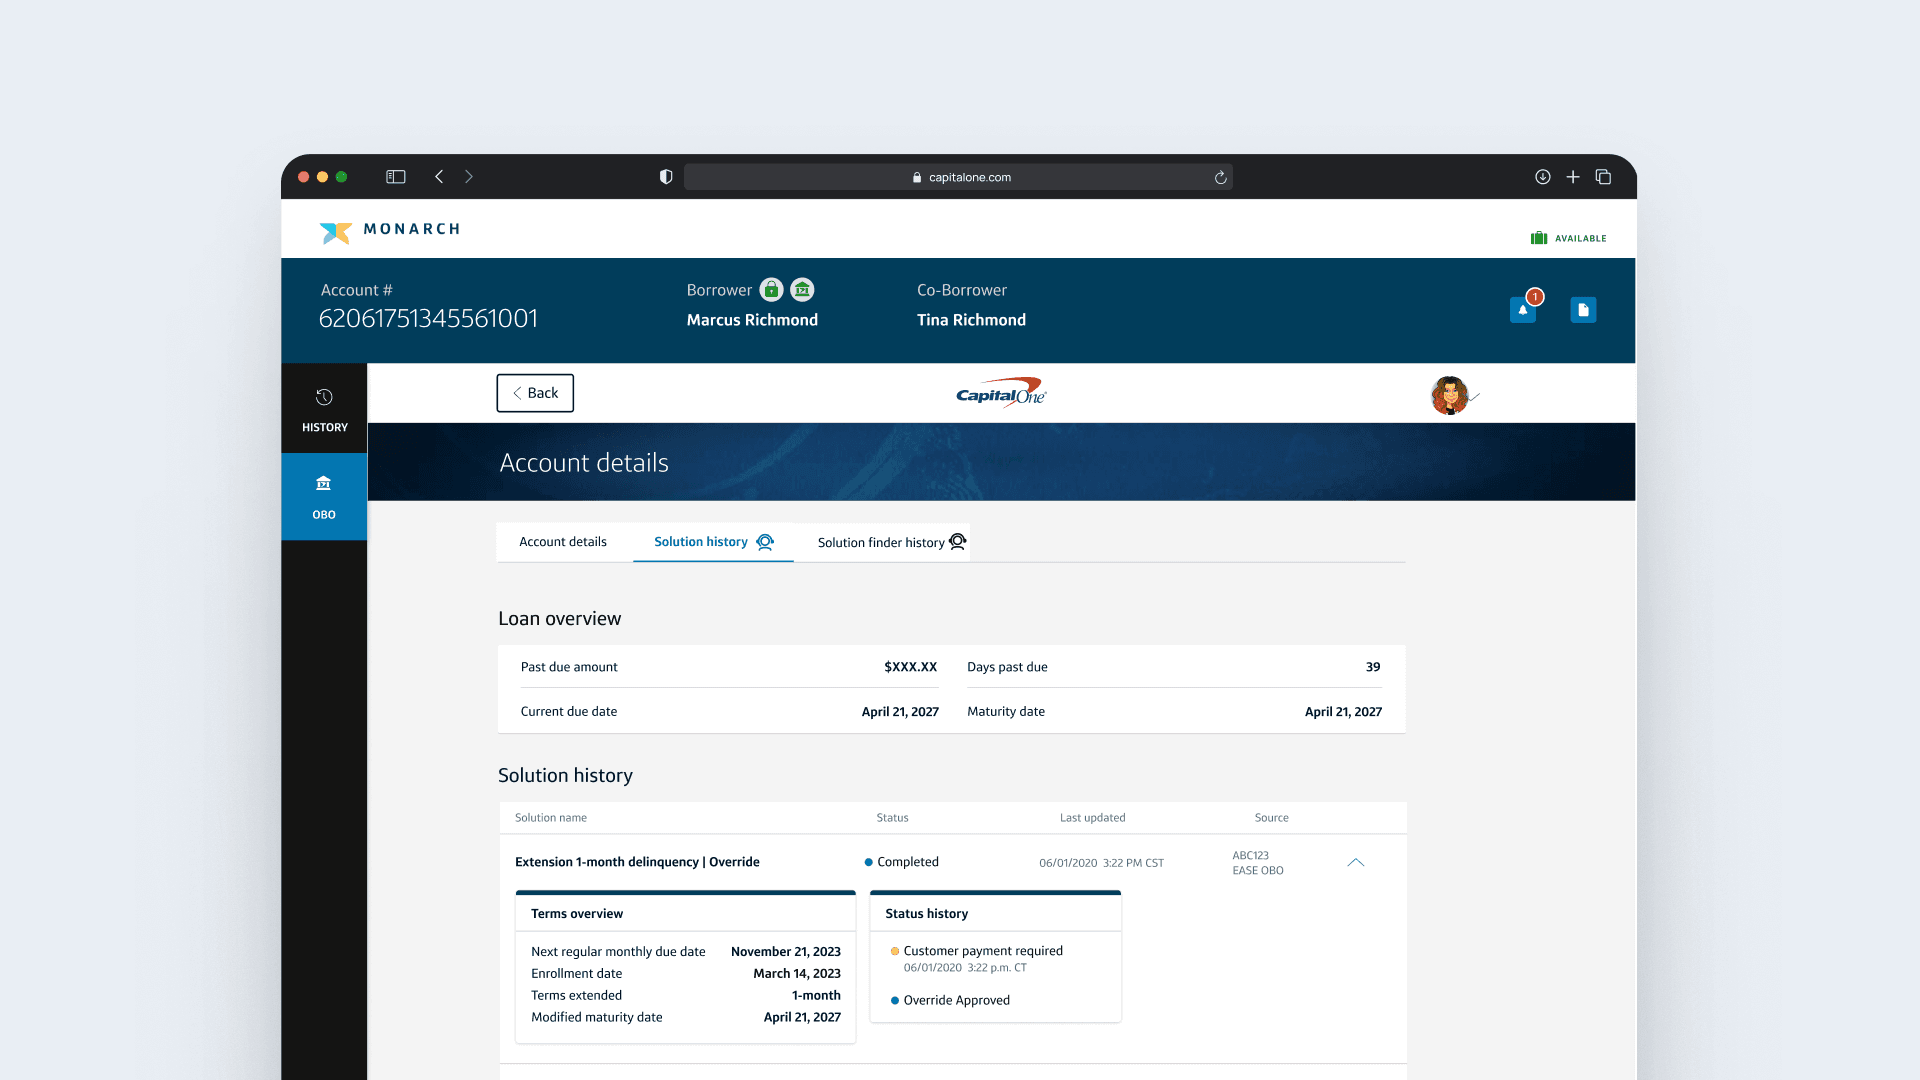Click the green bank icon beside Borrower
The image size is (1920, 1080).
pyautogui.click(x=802, y=290)
